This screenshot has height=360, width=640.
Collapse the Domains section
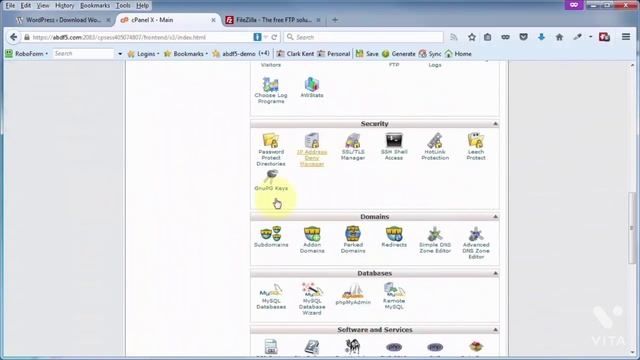coord(495,217)
